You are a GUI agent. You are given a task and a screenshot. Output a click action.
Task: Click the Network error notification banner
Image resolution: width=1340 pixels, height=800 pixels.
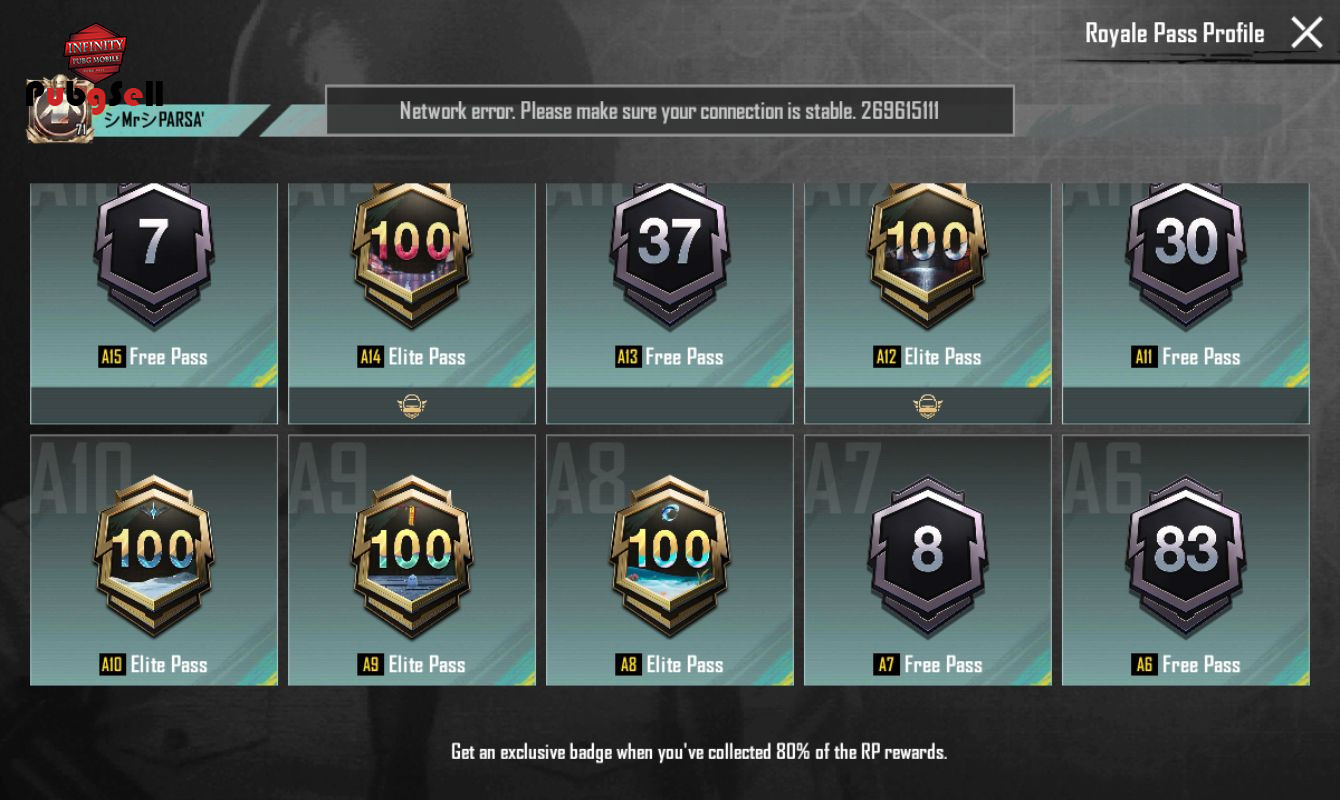(670, 110)
